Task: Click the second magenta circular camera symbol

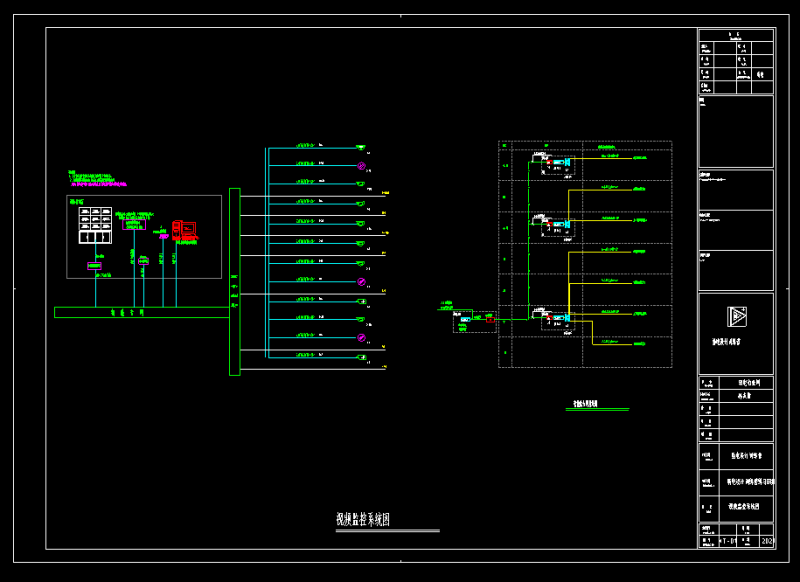Action: [362, 282]
